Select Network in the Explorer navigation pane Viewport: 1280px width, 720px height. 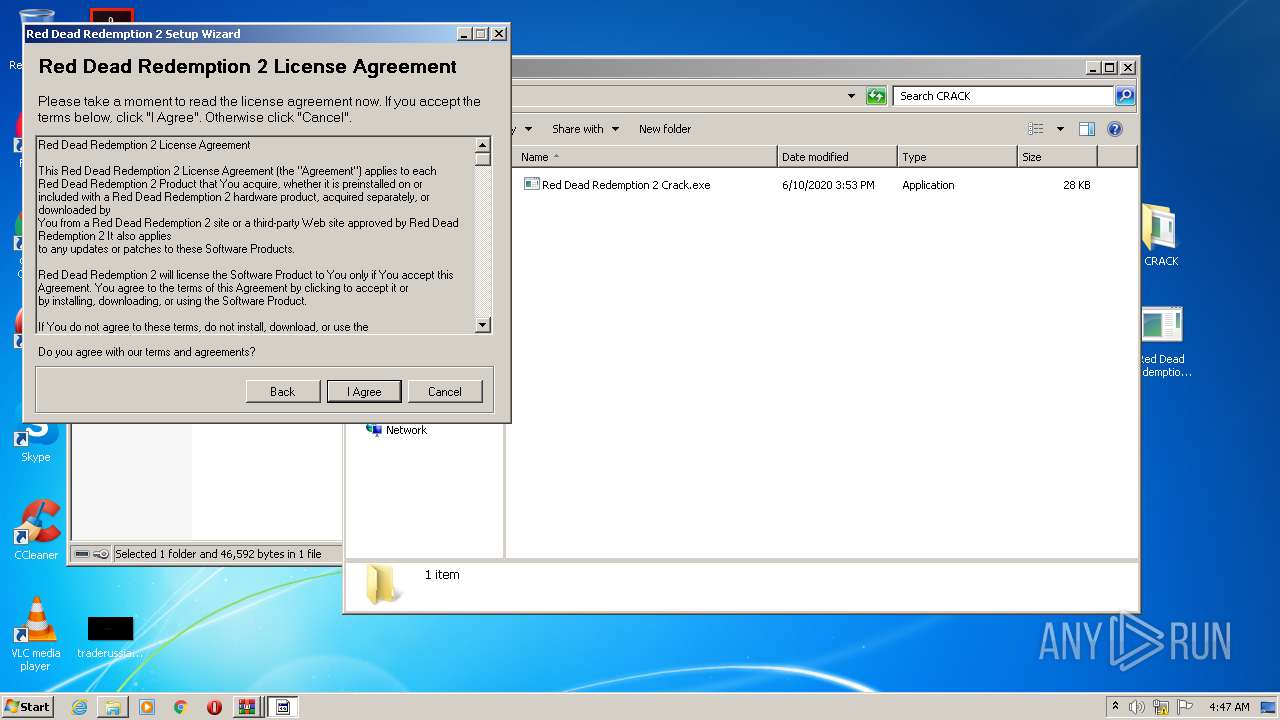[x=396, y=430]
